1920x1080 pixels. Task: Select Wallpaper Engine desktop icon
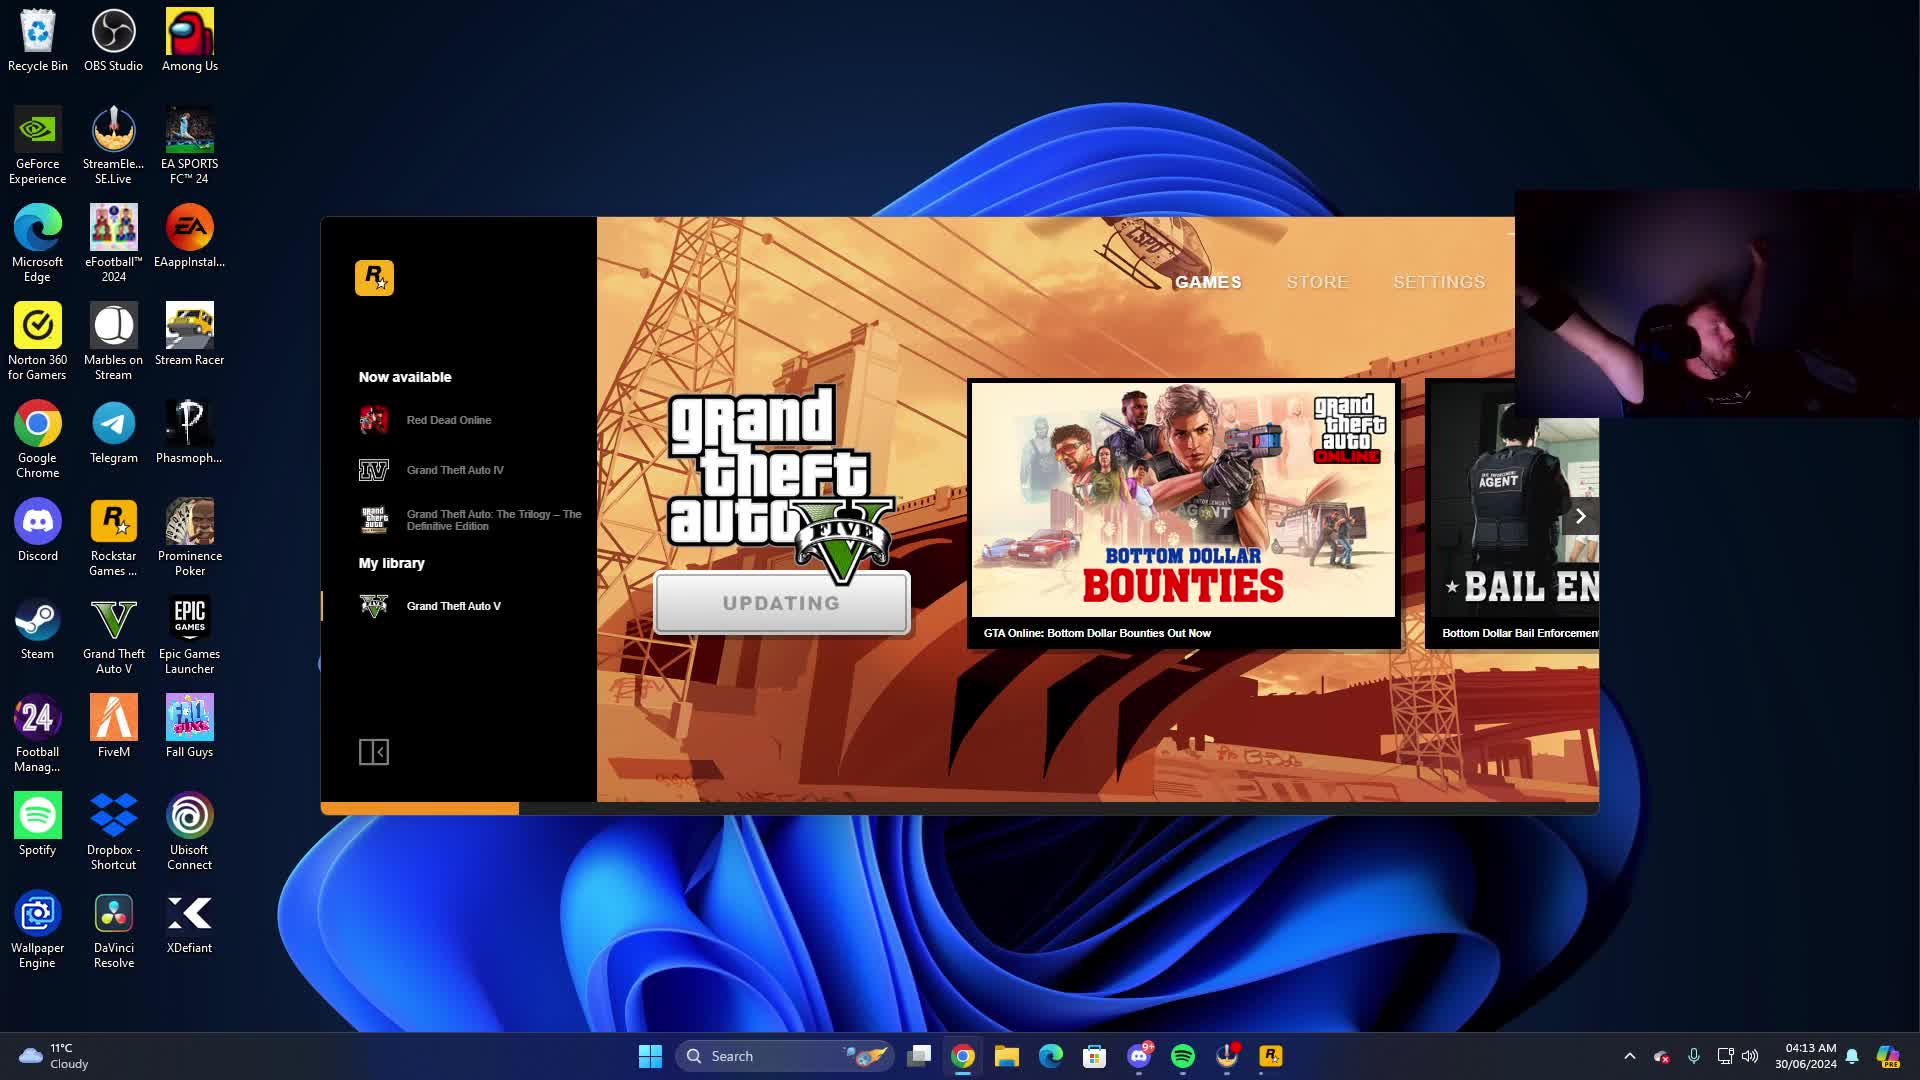click(x=38, y=930)
